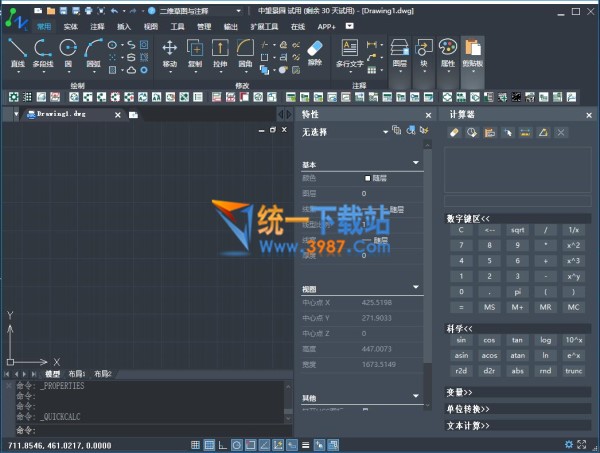Select the 圆弧 arc tool
600x453 pixels.
(93, 53)
